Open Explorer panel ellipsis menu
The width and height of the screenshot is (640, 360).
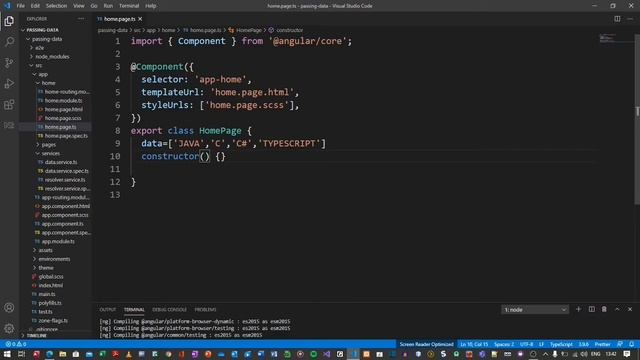point(81,19)
